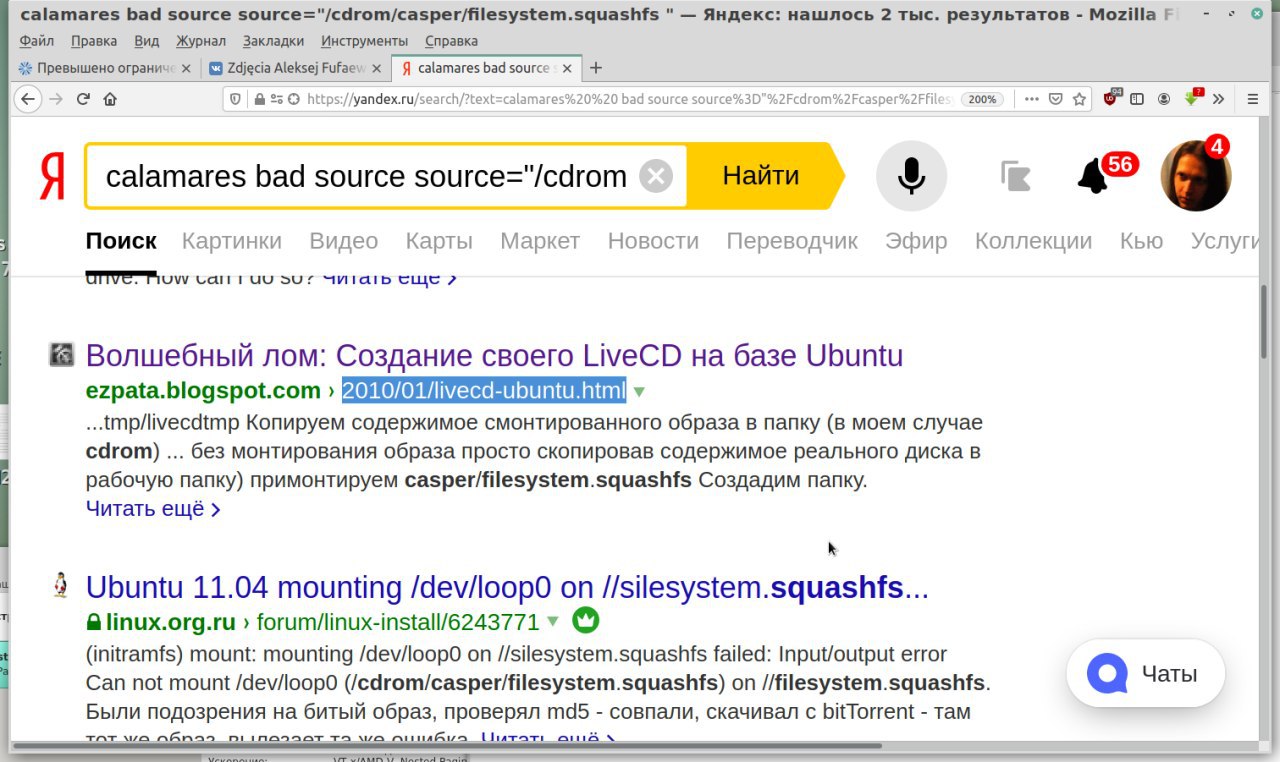The image size is (1280, 762).
Task: Bookmark this page with the star
Action: coord(1079,99)
